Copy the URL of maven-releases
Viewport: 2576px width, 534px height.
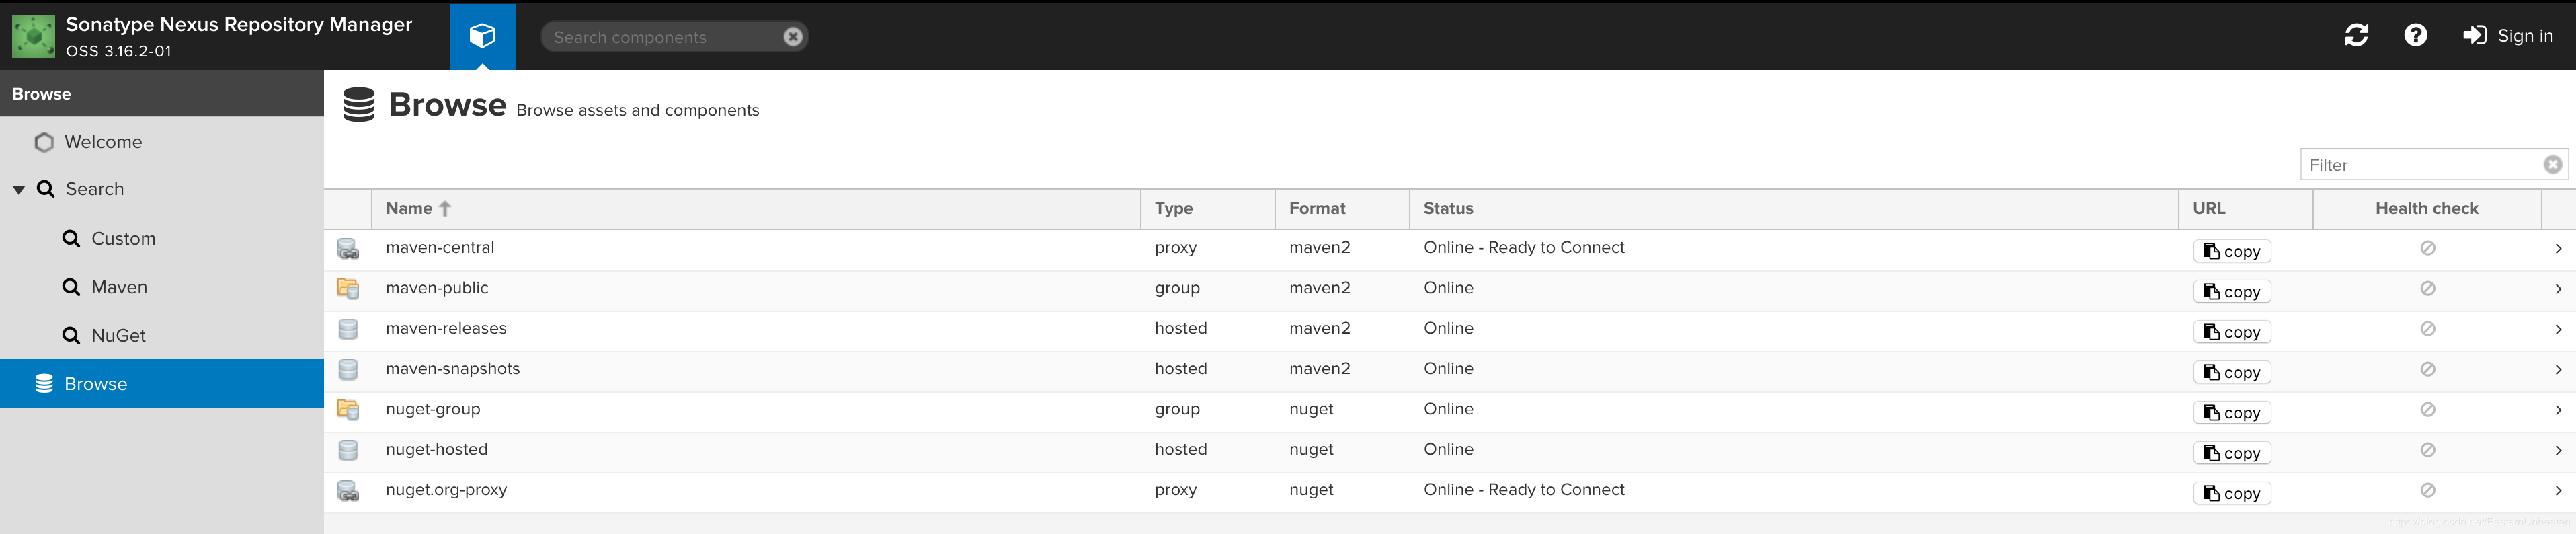click(x=2232, y=332)
